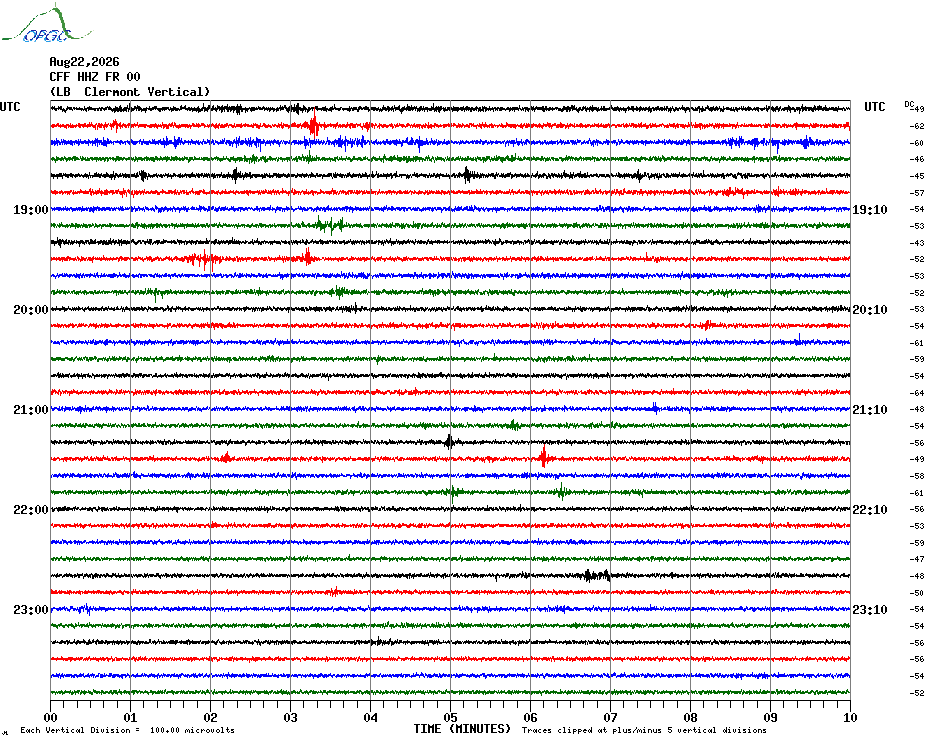This screenshot has height=744, width=930.
Task: Click the station code CFF HHZ FR 00
Action: [95, 77]
